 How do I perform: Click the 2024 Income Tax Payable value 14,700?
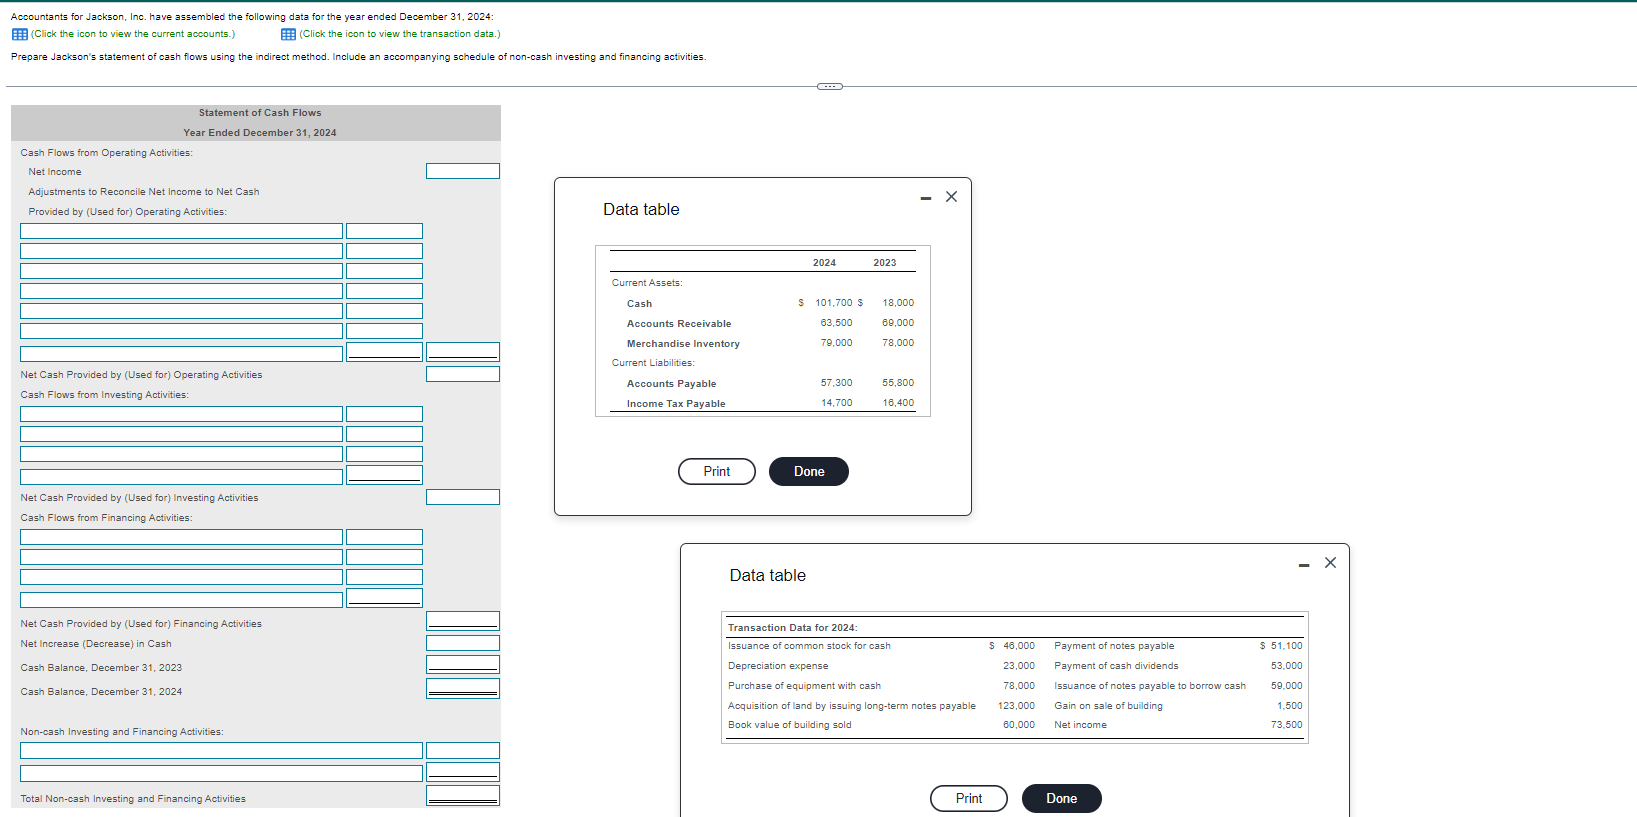(x=837, y=403)
